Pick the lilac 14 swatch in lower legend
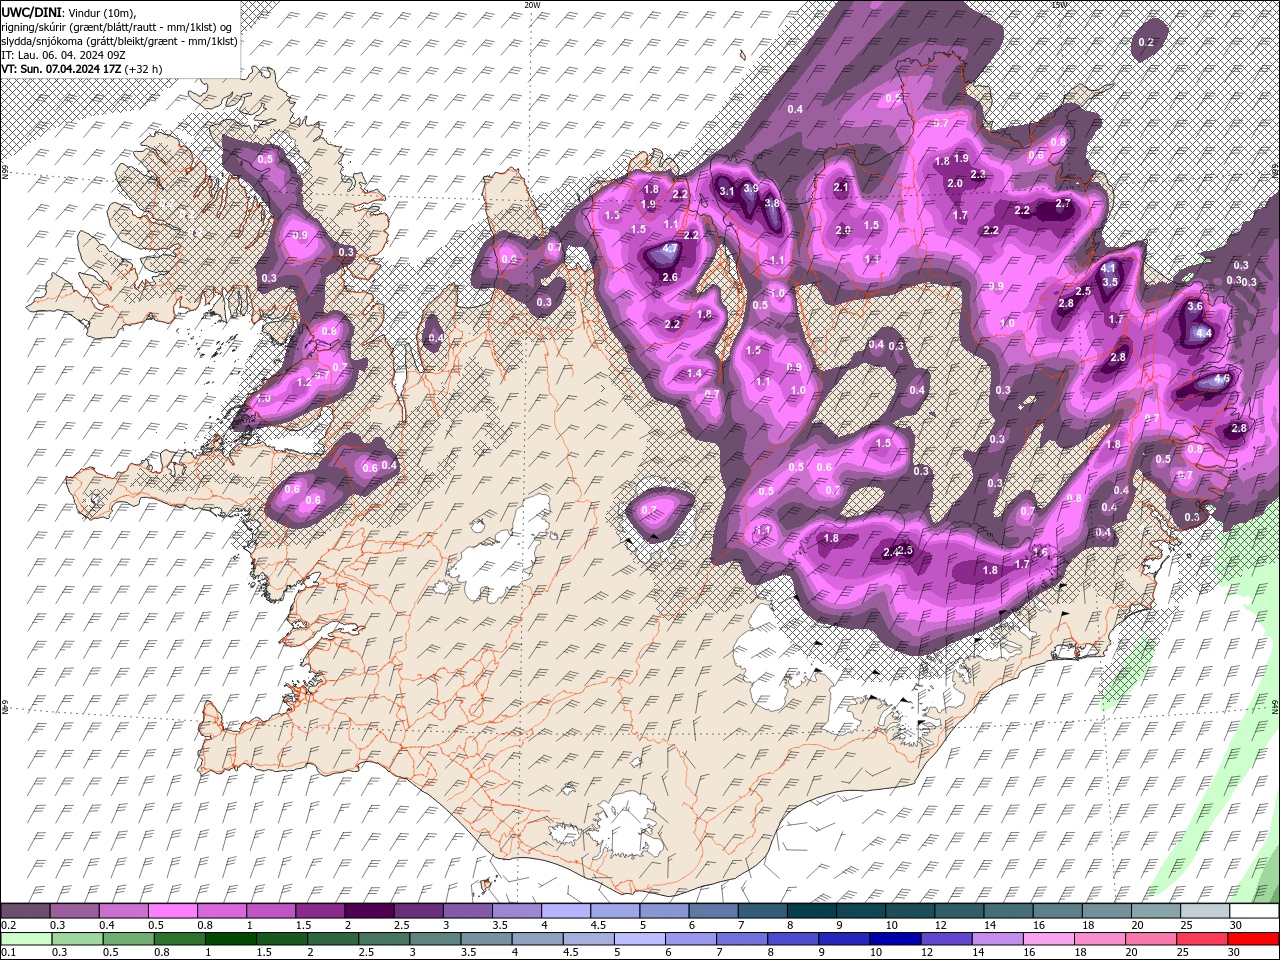Screen dimensions: 1280x960 (997, 940)
